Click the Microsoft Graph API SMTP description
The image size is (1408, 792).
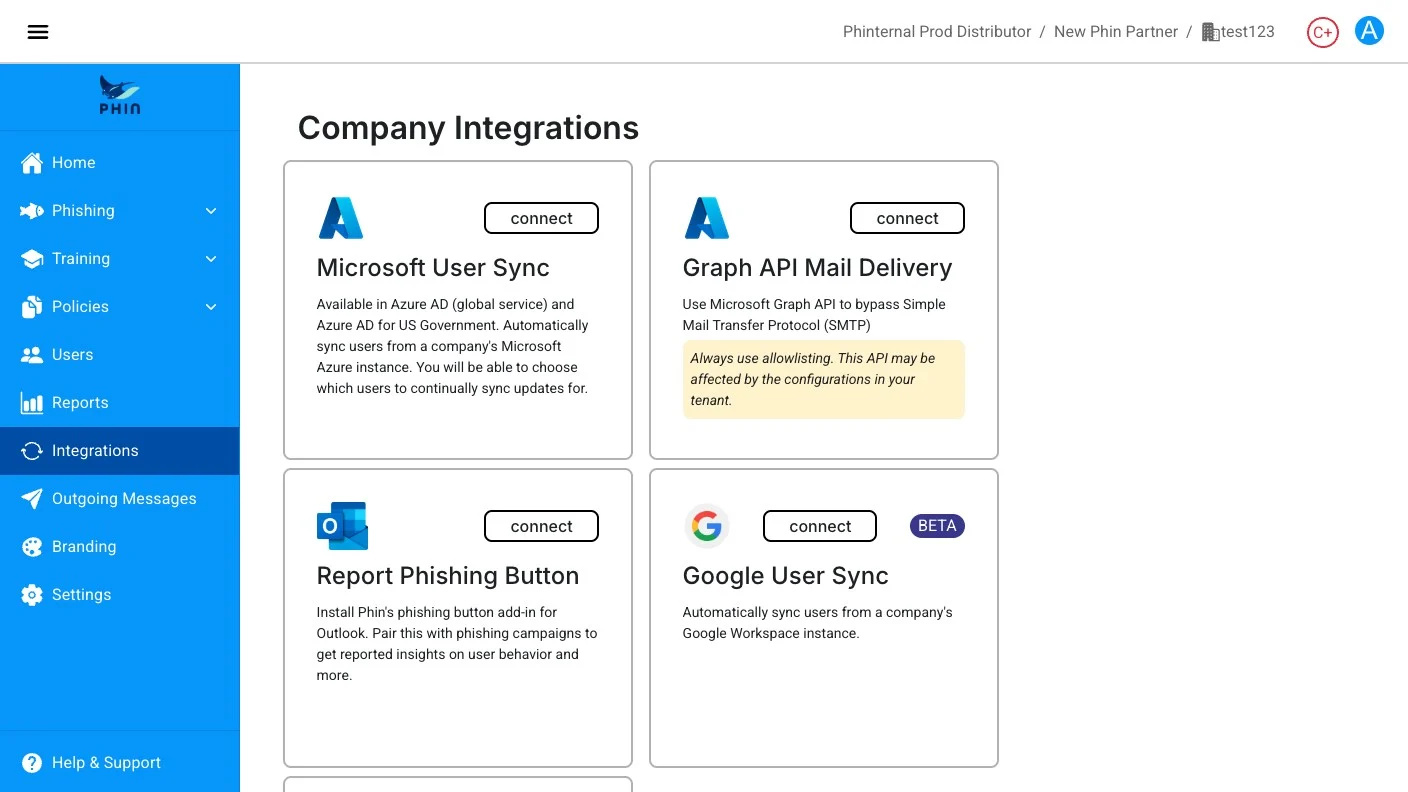[x=814, y=315]
